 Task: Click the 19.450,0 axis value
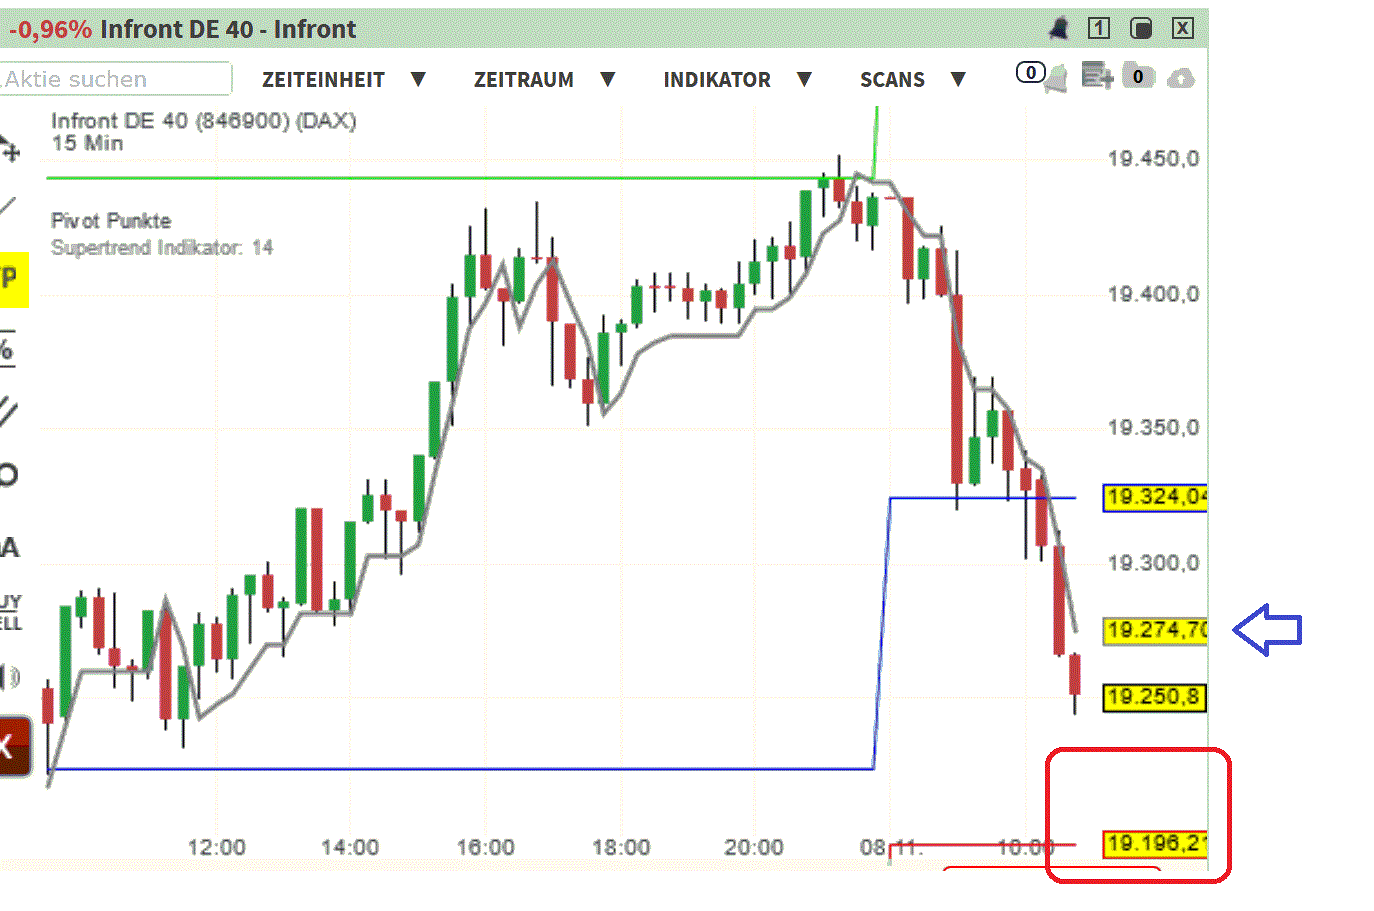click(x=1153, y=159)
